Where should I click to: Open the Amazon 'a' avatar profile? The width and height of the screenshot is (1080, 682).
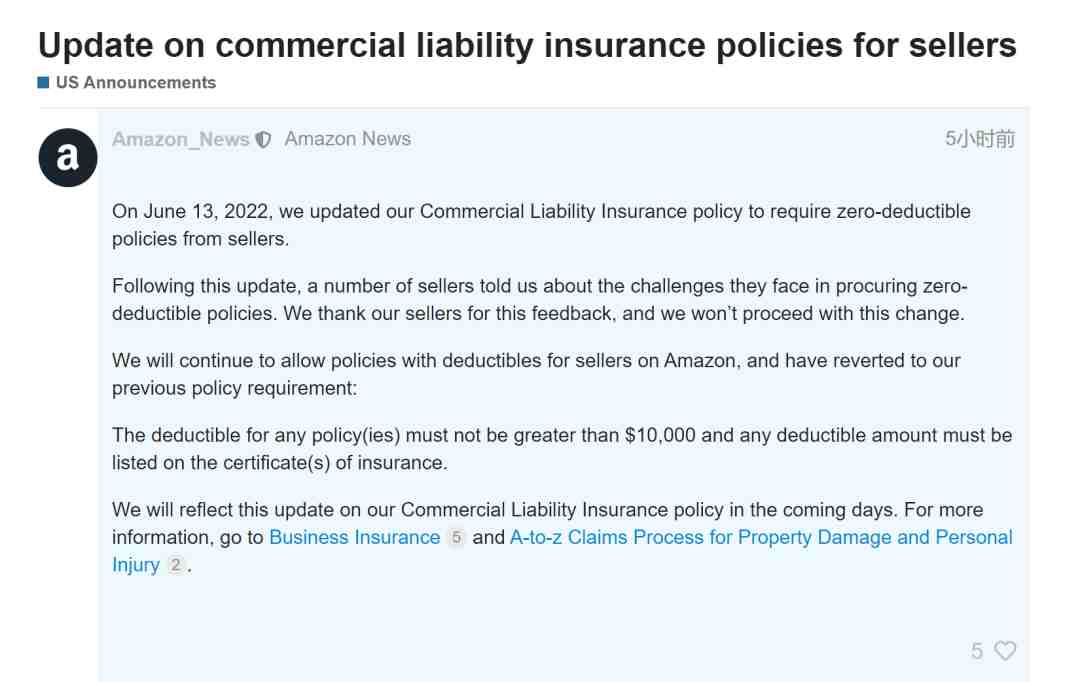pyautogui.click(x=68, y=157)
